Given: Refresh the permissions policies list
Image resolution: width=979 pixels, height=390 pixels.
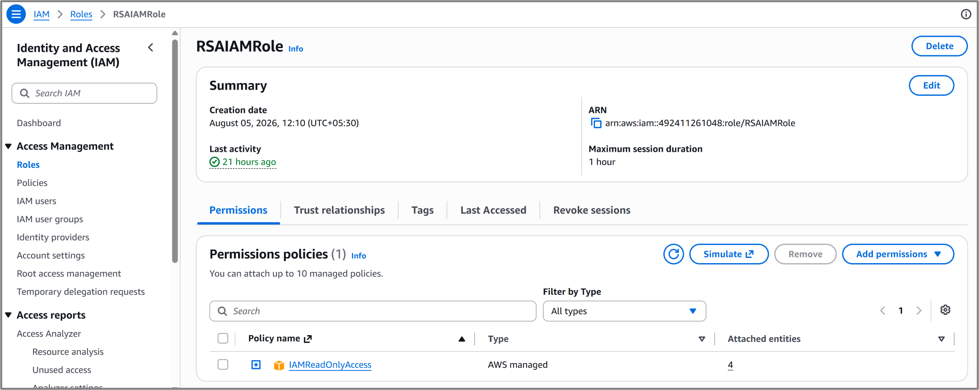Looking at the screenshot, I should click(673, 254).
